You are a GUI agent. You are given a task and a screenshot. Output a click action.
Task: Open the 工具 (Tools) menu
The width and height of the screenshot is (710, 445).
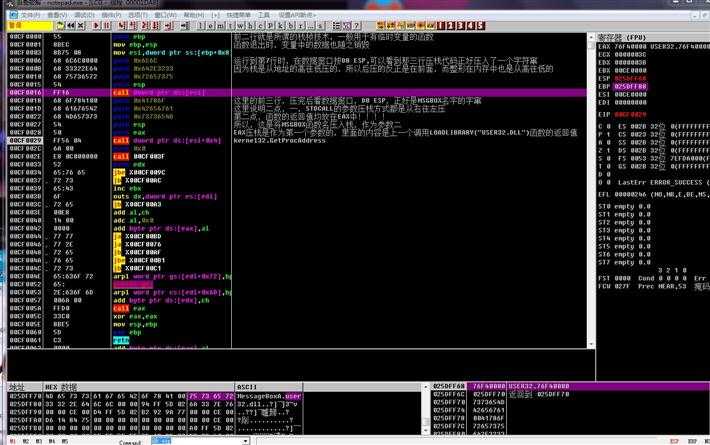pos(264,15)
